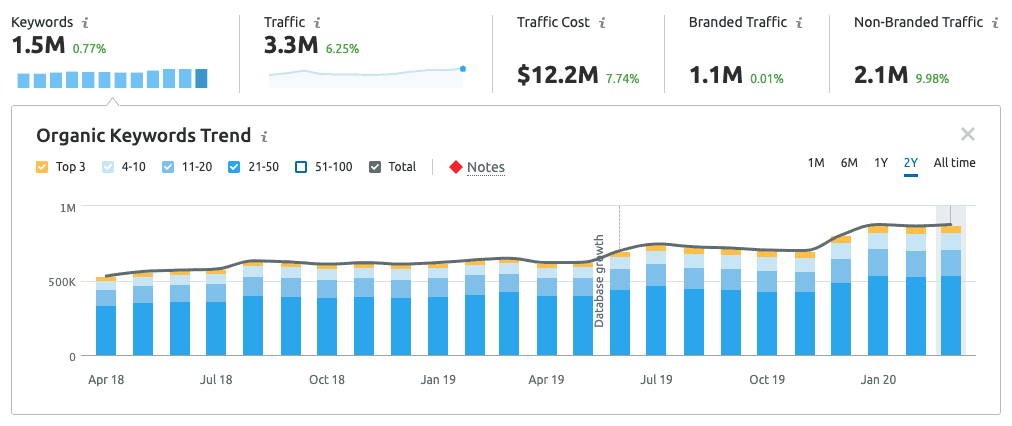The image size is (1012, 426).
Task: Close the Organic Keywords Trend panel
Action: (x=967, y=134)
